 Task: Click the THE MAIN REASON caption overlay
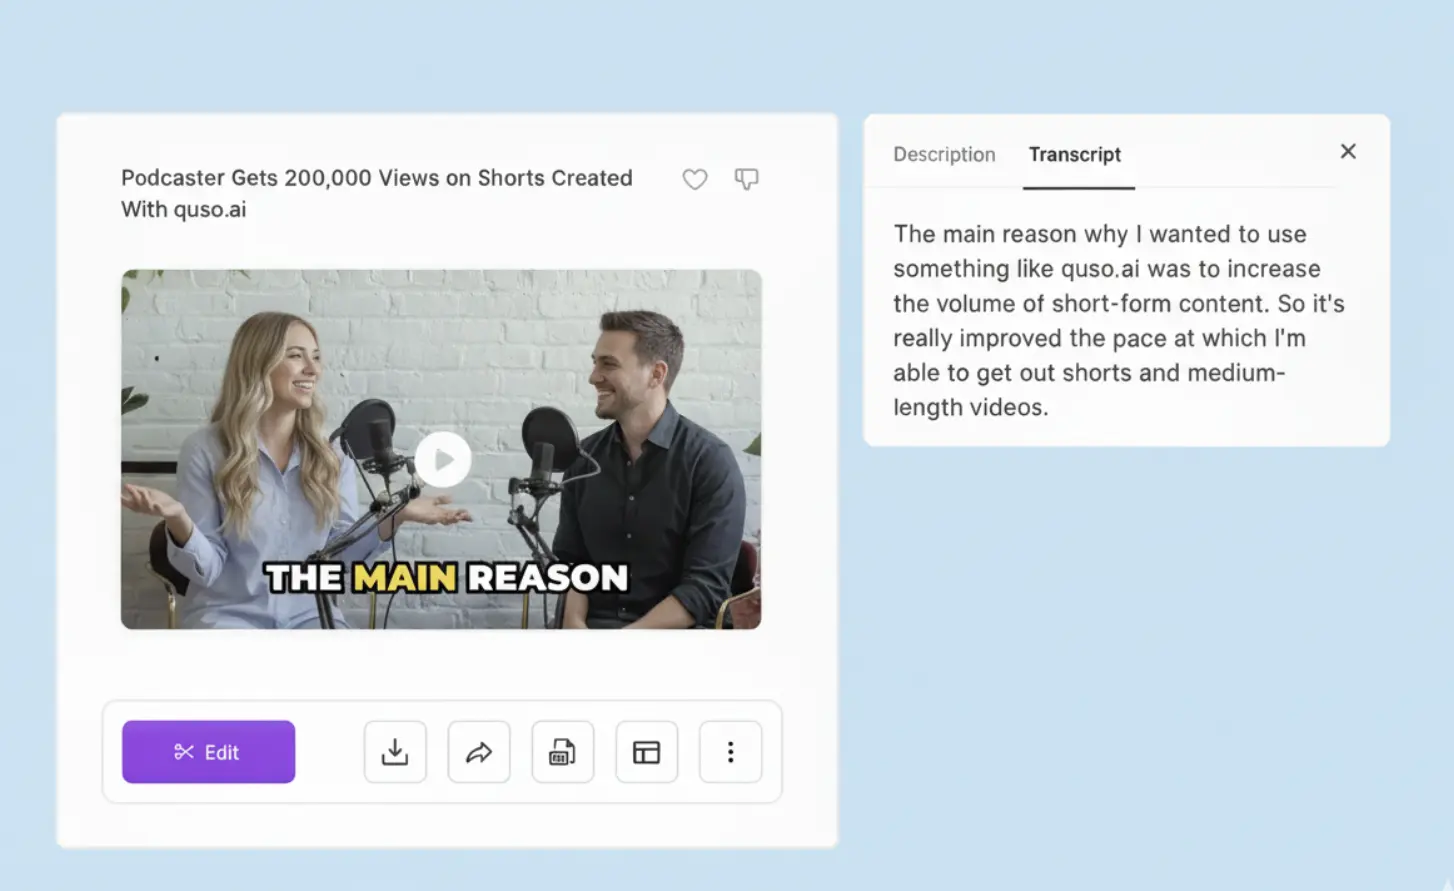click(x=446, y=578)
